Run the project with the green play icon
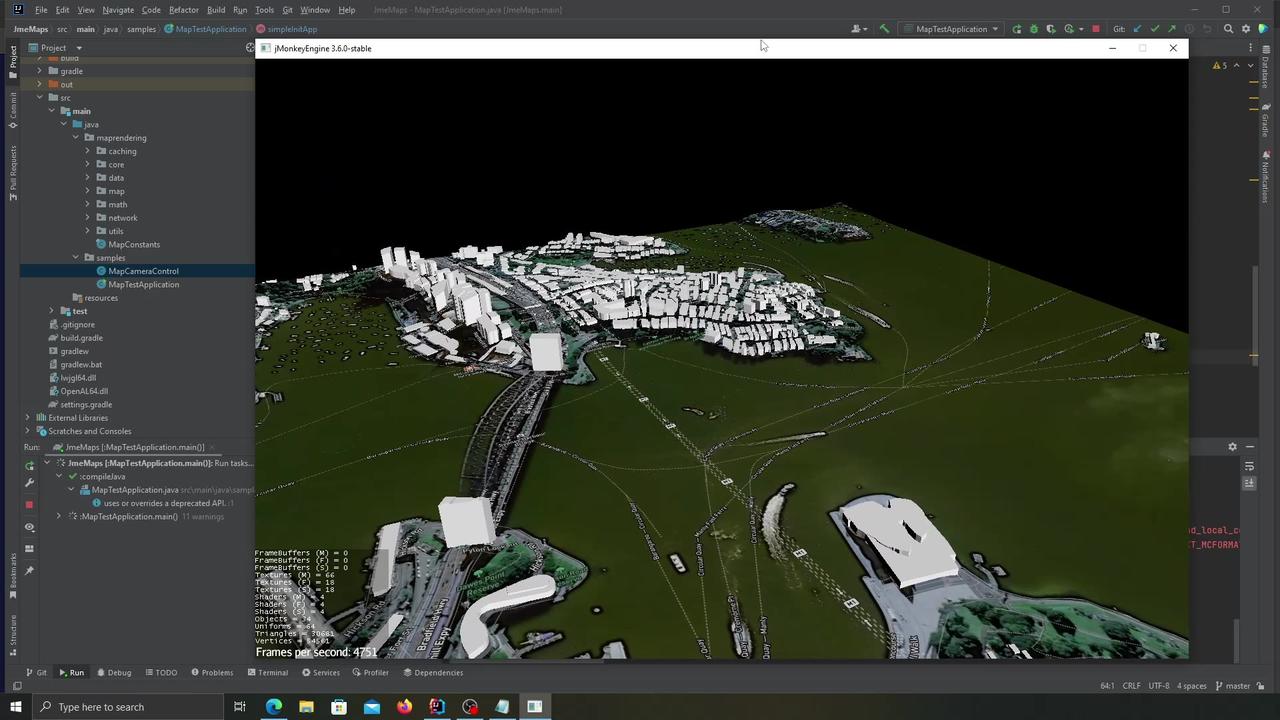Viewport: 1280px width, 720px height. [x=1017, y=29]
